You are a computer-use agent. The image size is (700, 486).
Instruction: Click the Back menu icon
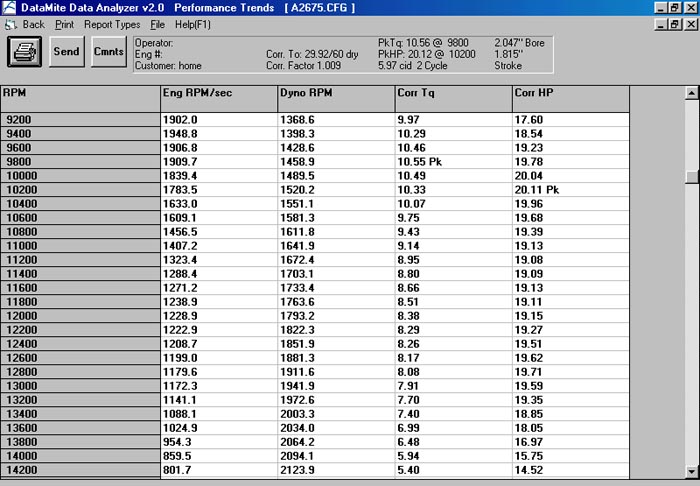[x=11, y=25]
